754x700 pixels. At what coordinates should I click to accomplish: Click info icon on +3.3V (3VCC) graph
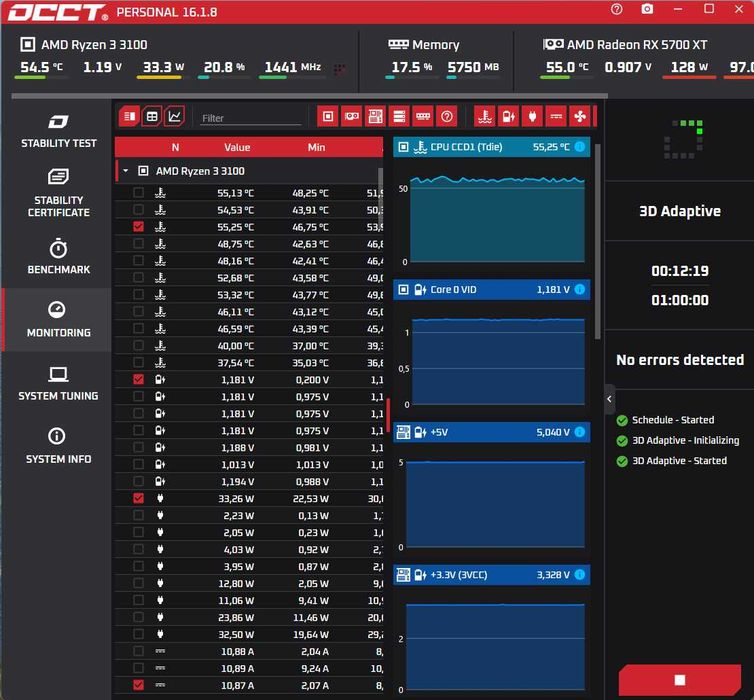click(580, 575)
